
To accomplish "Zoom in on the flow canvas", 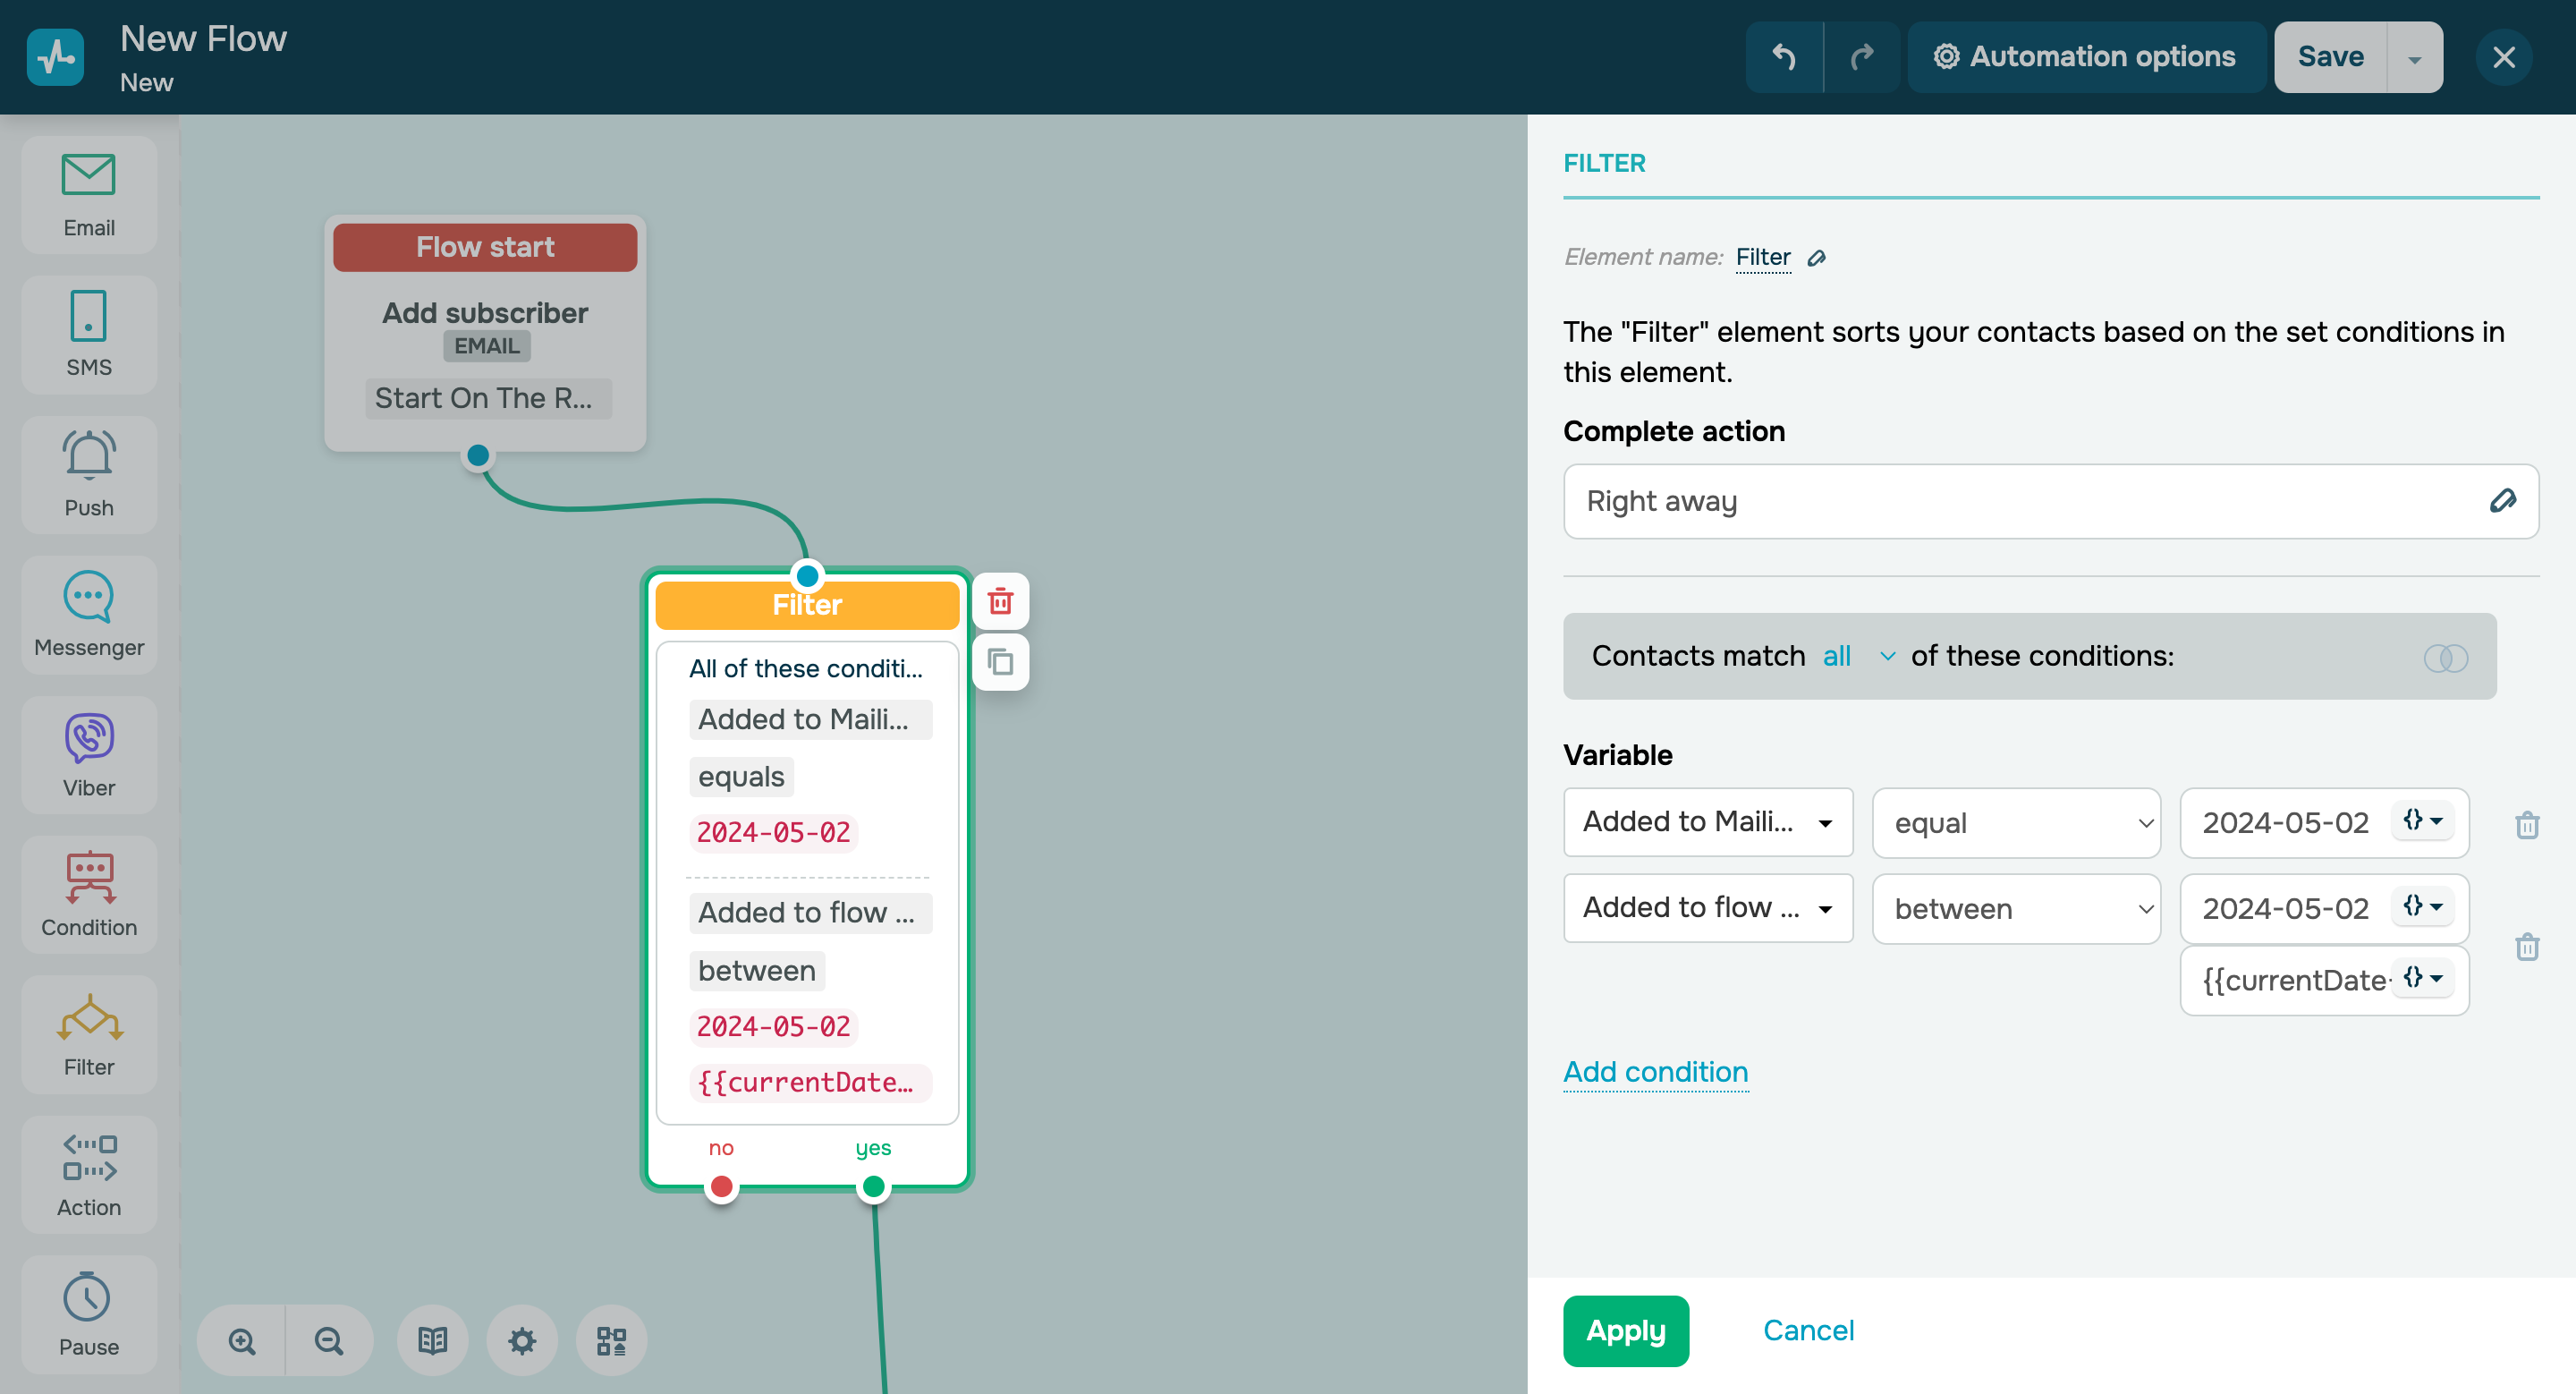I will click(242, 1340).
